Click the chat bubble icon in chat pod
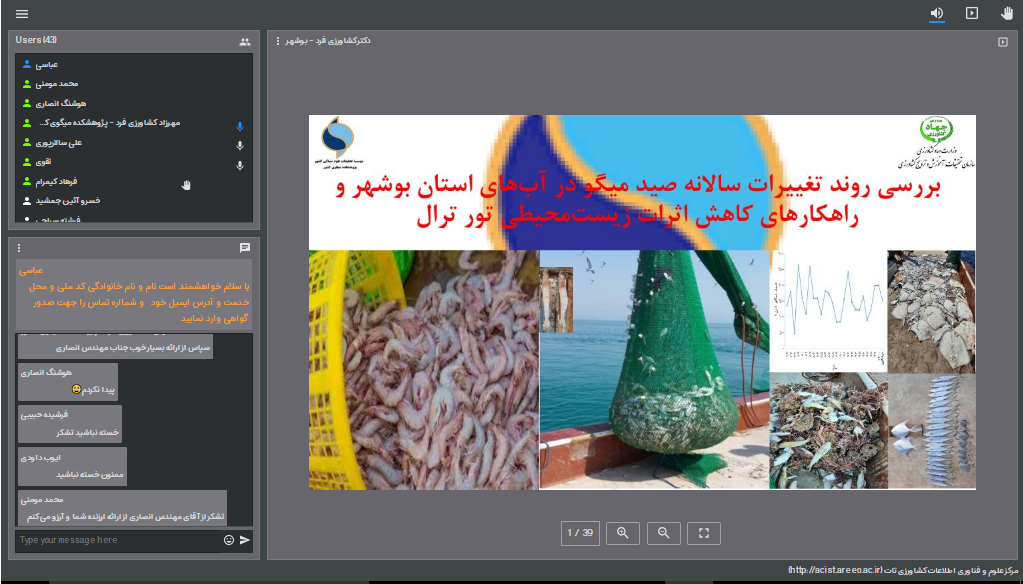 pos(245,248)
